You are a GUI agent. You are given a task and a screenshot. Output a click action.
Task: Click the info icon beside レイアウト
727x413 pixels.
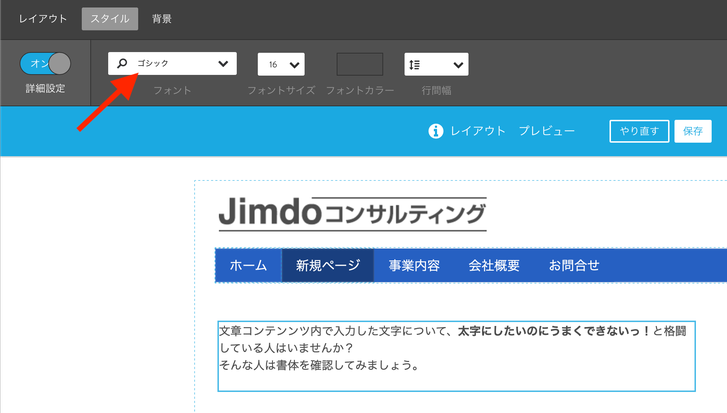pos(435,131)
